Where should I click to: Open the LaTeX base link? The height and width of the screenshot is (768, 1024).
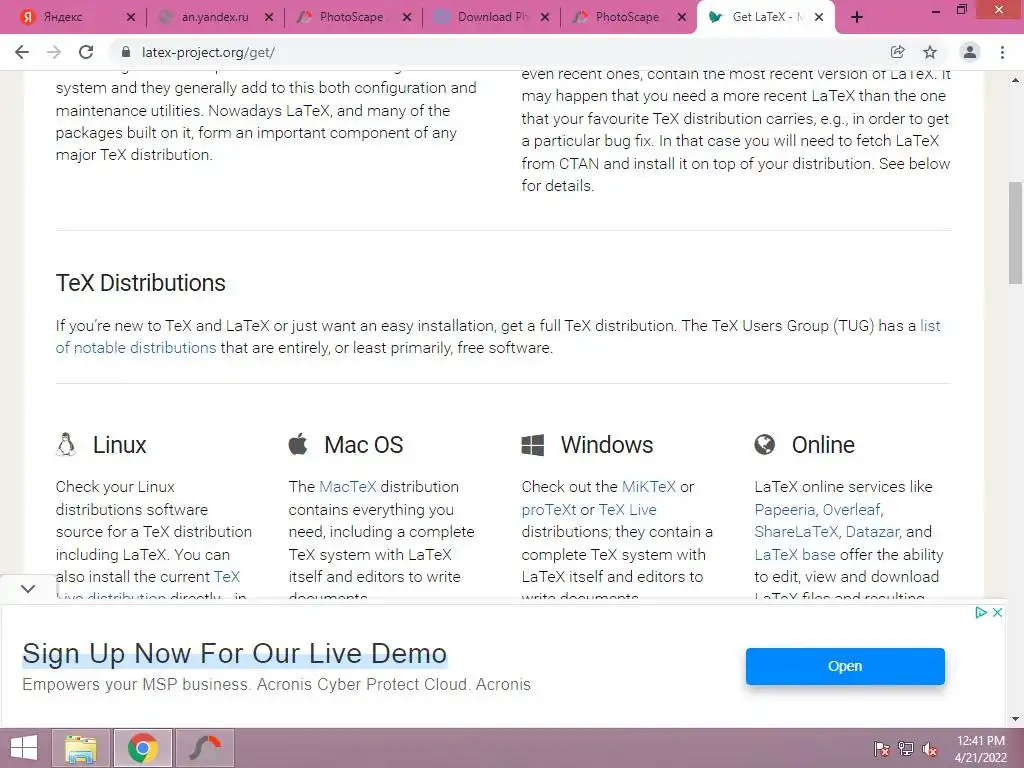click(x=795, y=554)
